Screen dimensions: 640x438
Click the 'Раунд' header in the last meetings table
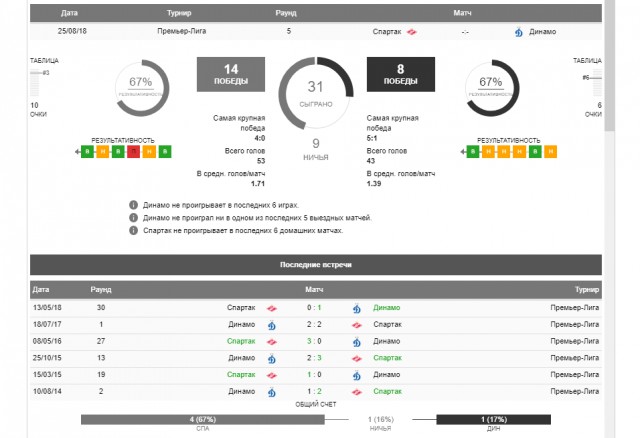click(101, 289)
